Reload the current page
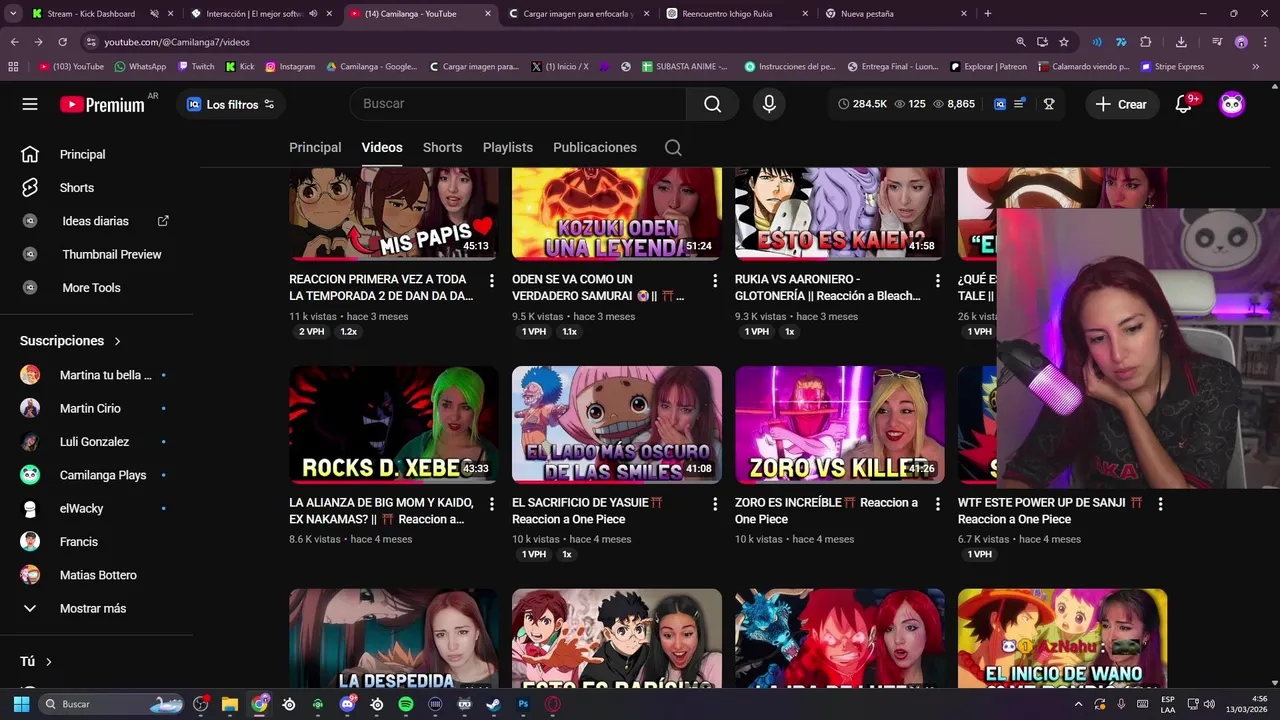Image resolution: width=1280 pixels, height=720 pixels. (x=62, y=42)
